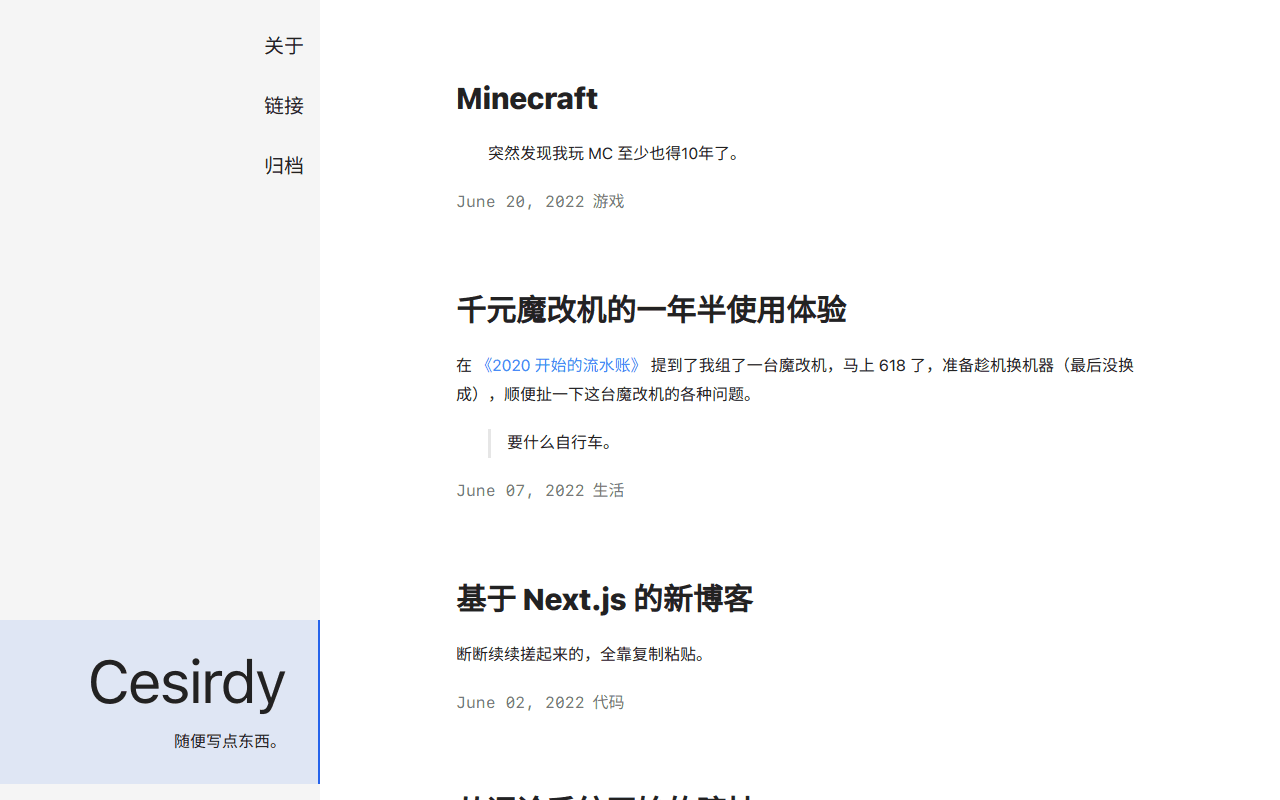Select the 代码 category tag

[608, 702]
